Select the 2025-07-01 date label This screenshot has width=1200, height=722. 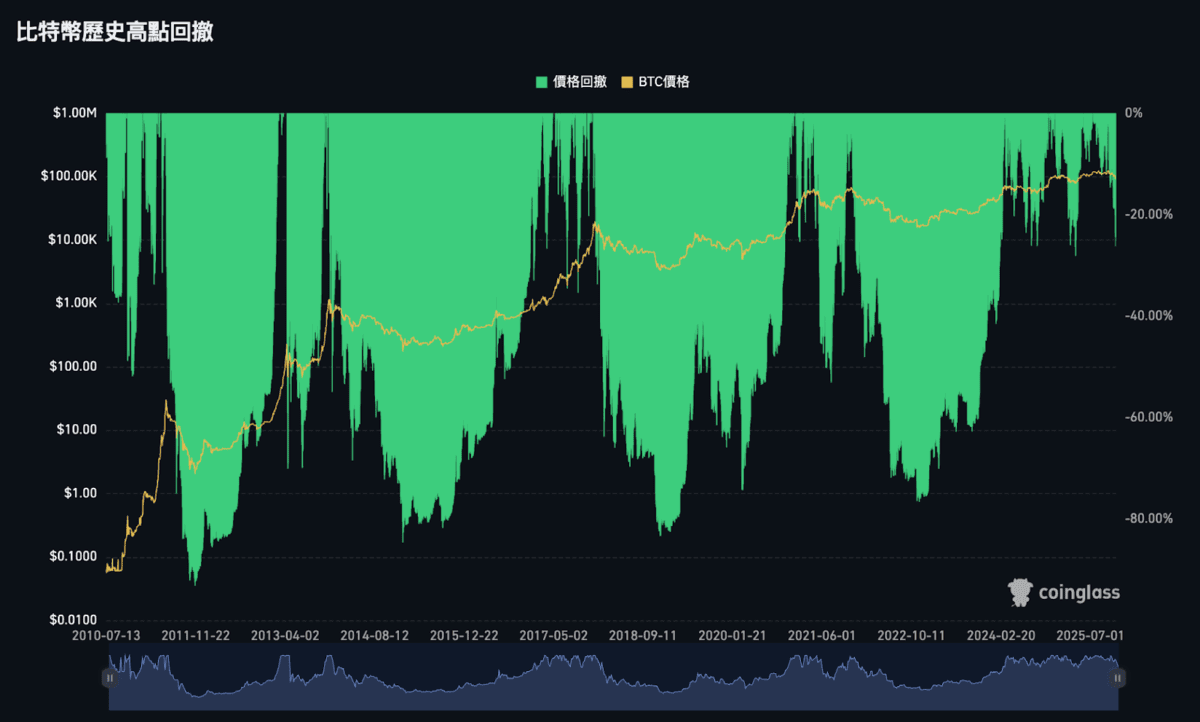(1090, 634)
